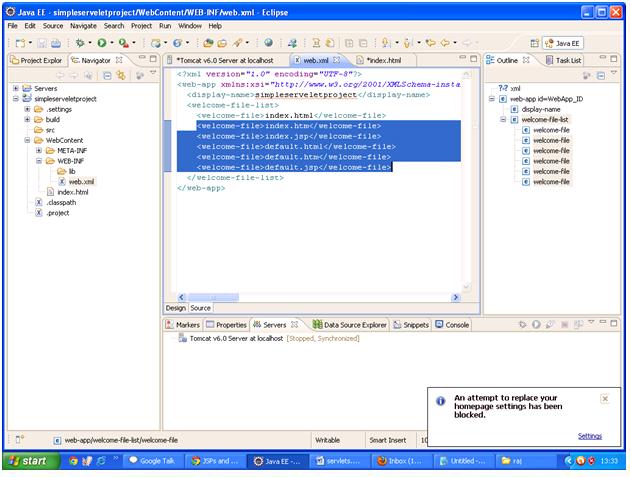
Task: Click start server icon in Servers view toolbar
Action: click(x=536, y=324)
